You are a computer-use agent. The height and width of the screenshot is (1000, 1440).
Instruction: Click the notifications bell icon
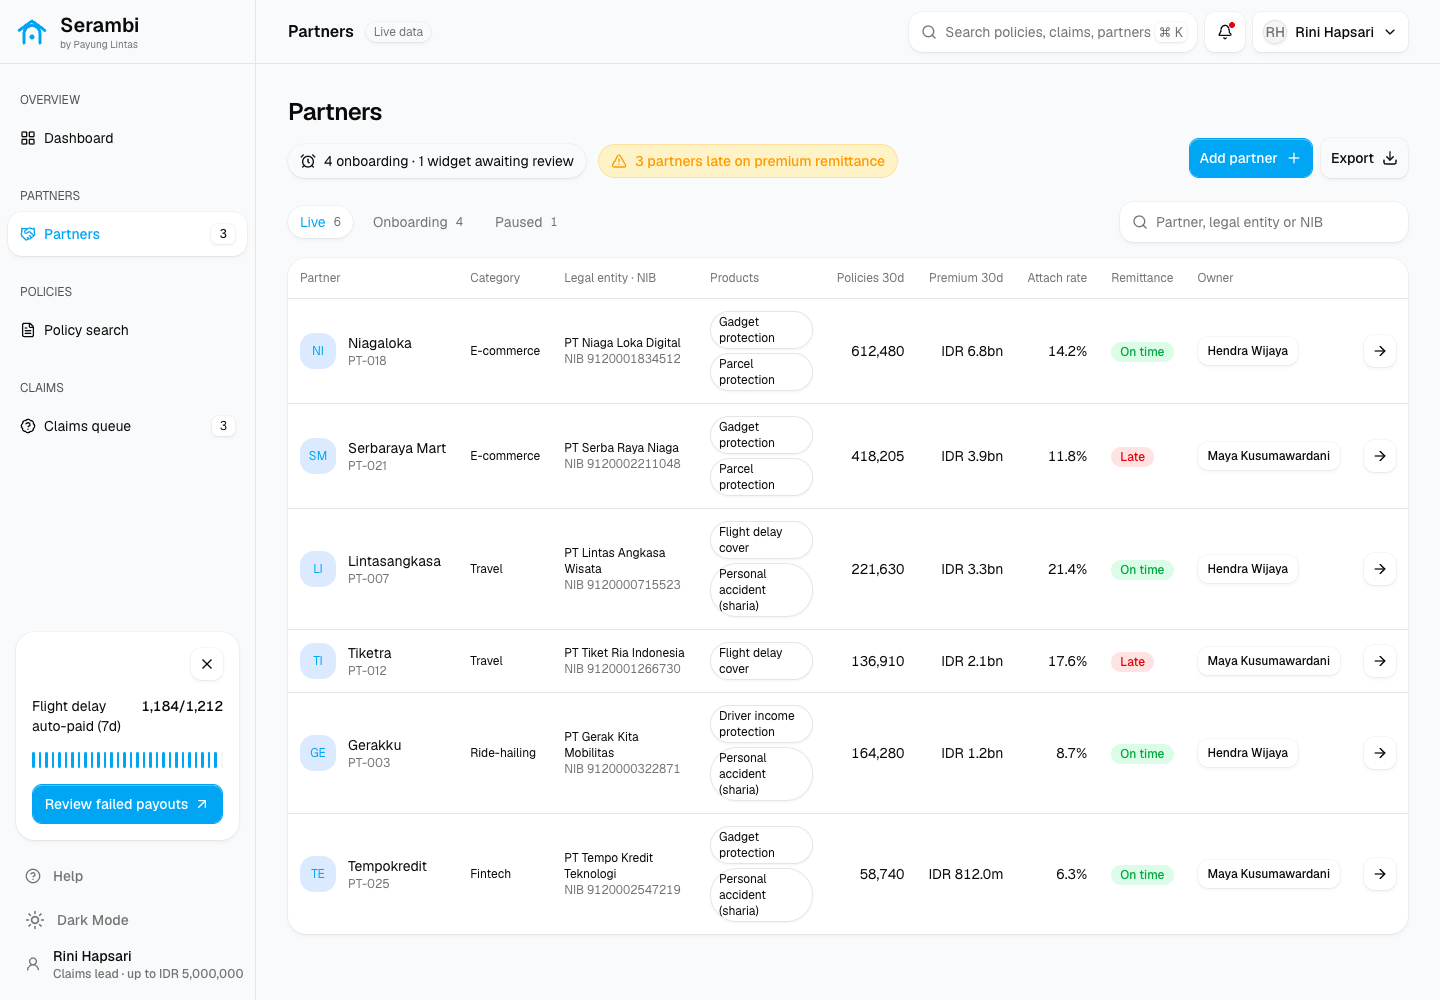click(1225, 32)
